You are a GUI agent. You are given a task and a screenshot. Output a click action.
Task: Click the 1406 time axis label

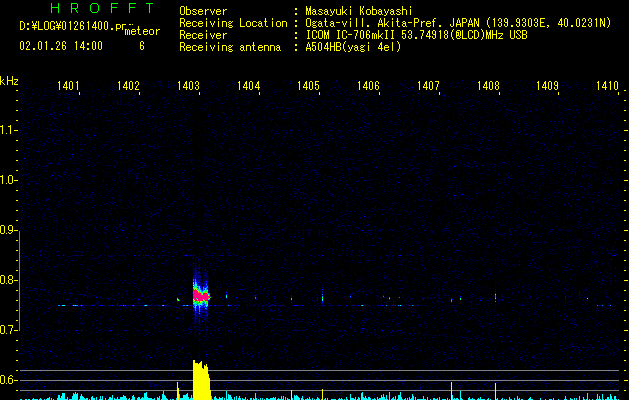368,85
